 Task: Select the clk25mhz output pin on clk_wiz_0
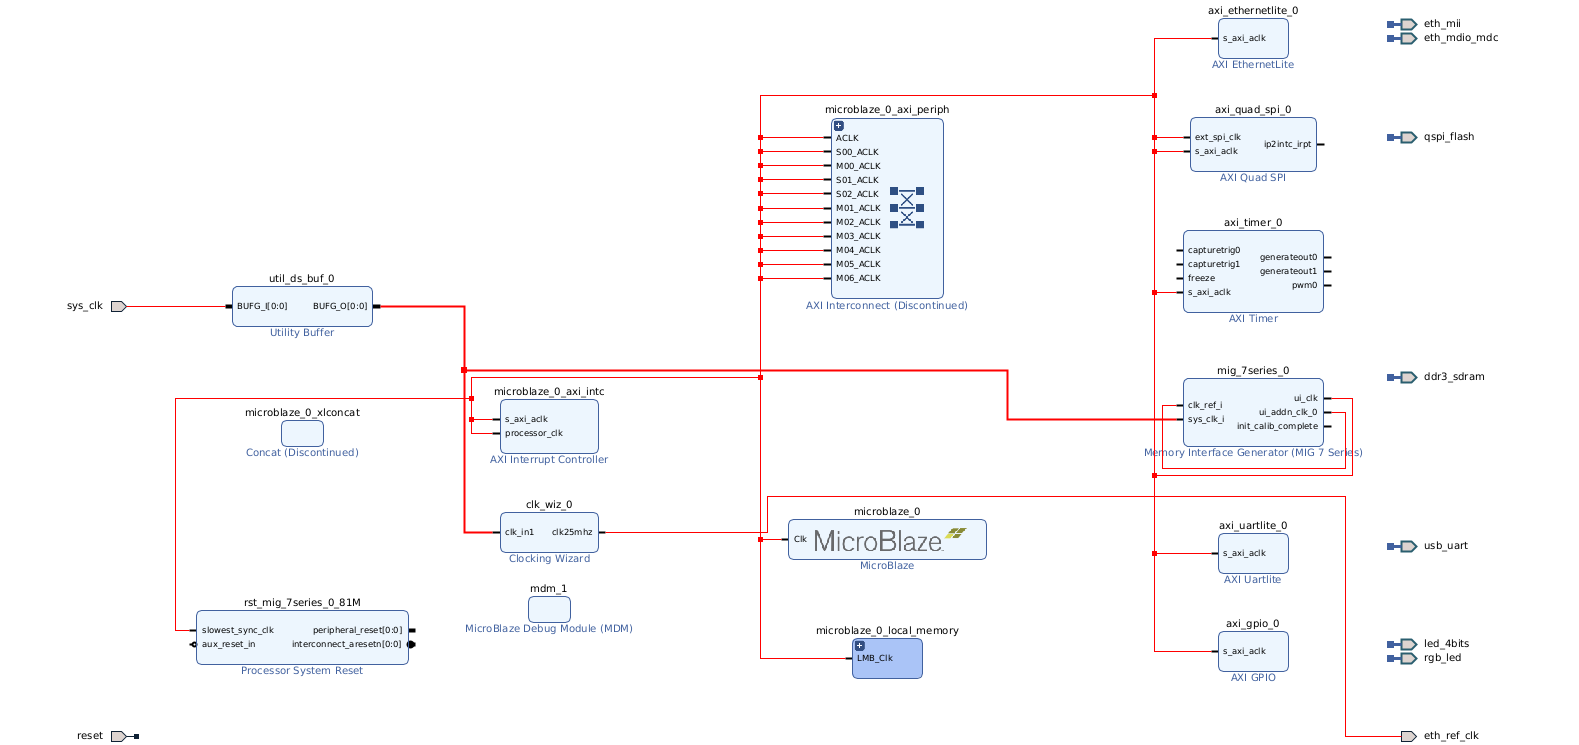click(x=572, y=533)
